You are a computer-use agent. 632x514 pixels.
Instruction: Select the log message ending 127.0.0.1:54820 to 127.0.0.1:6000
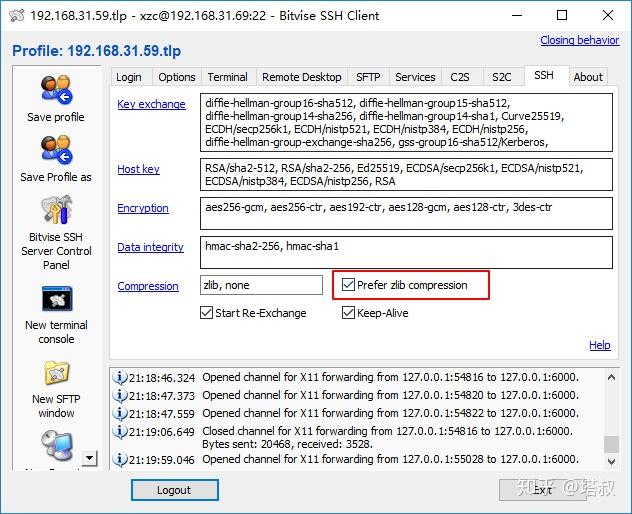(x=390, y=395)
